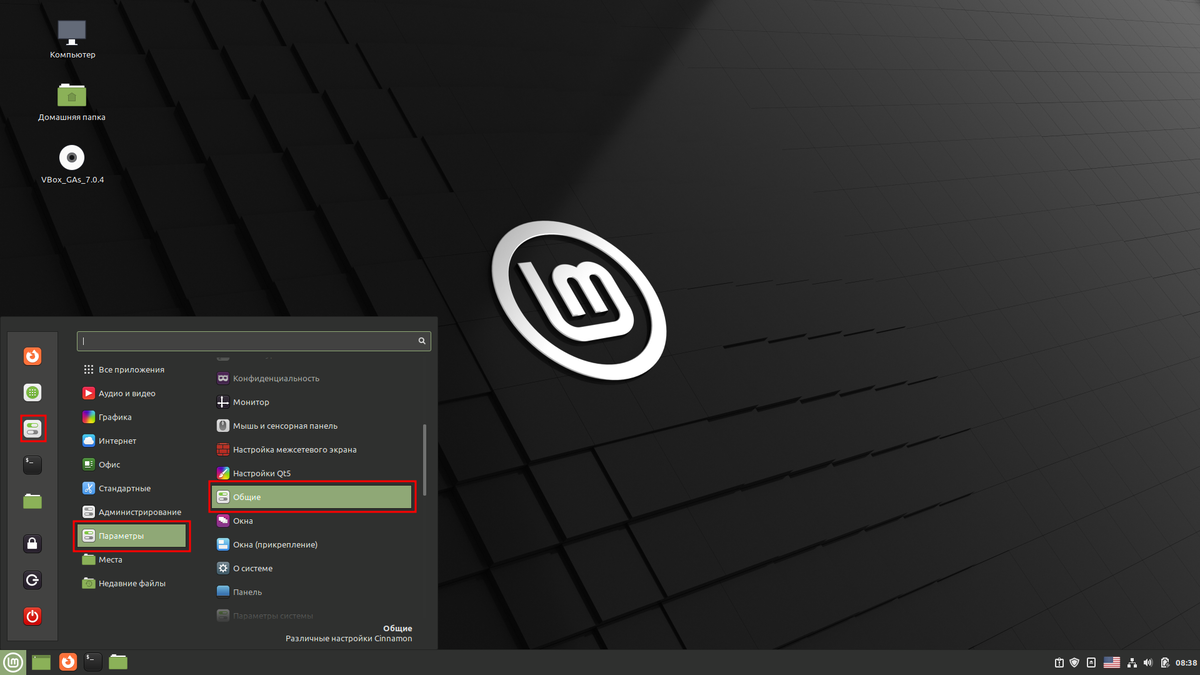Click the volume speaker tray icon
The width and height of the screenshot is (1200, 675).
(x=1148, y=662)
